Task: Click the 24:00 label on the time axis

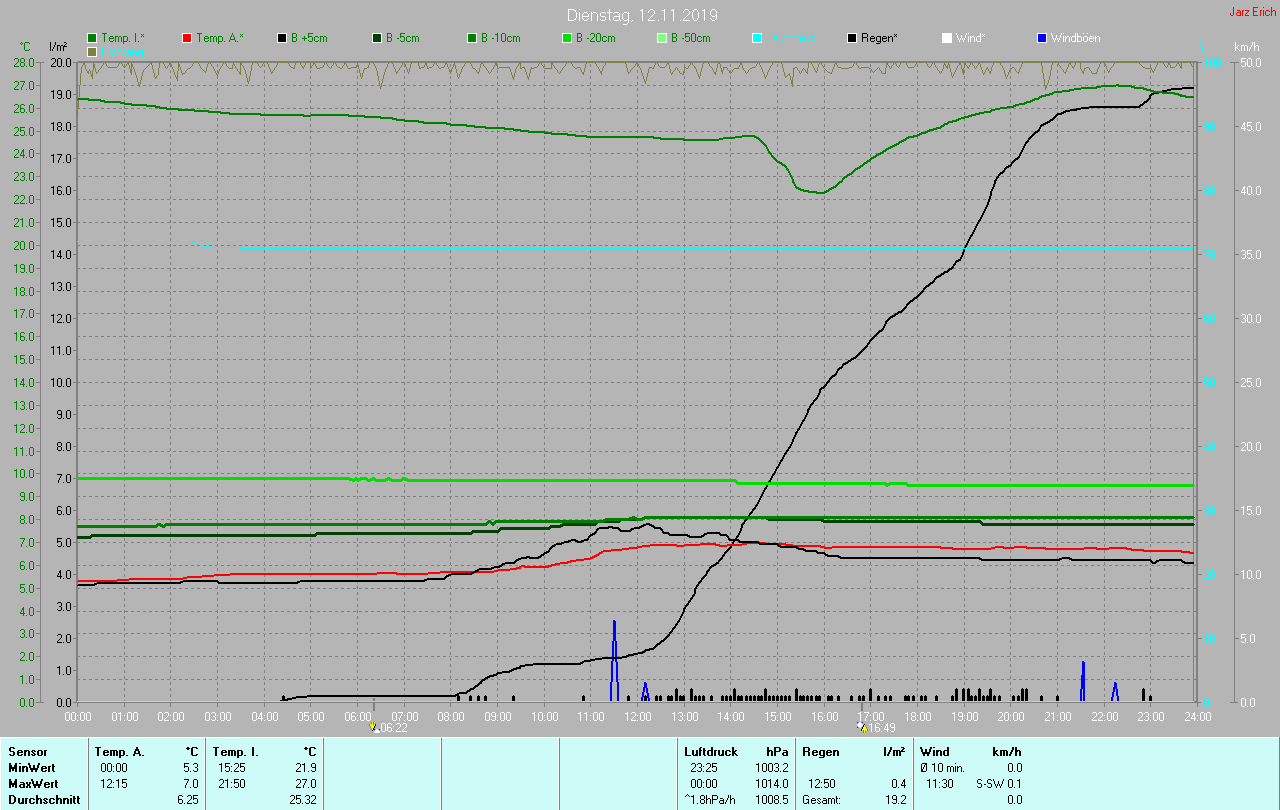Action: pos(1197,716)
